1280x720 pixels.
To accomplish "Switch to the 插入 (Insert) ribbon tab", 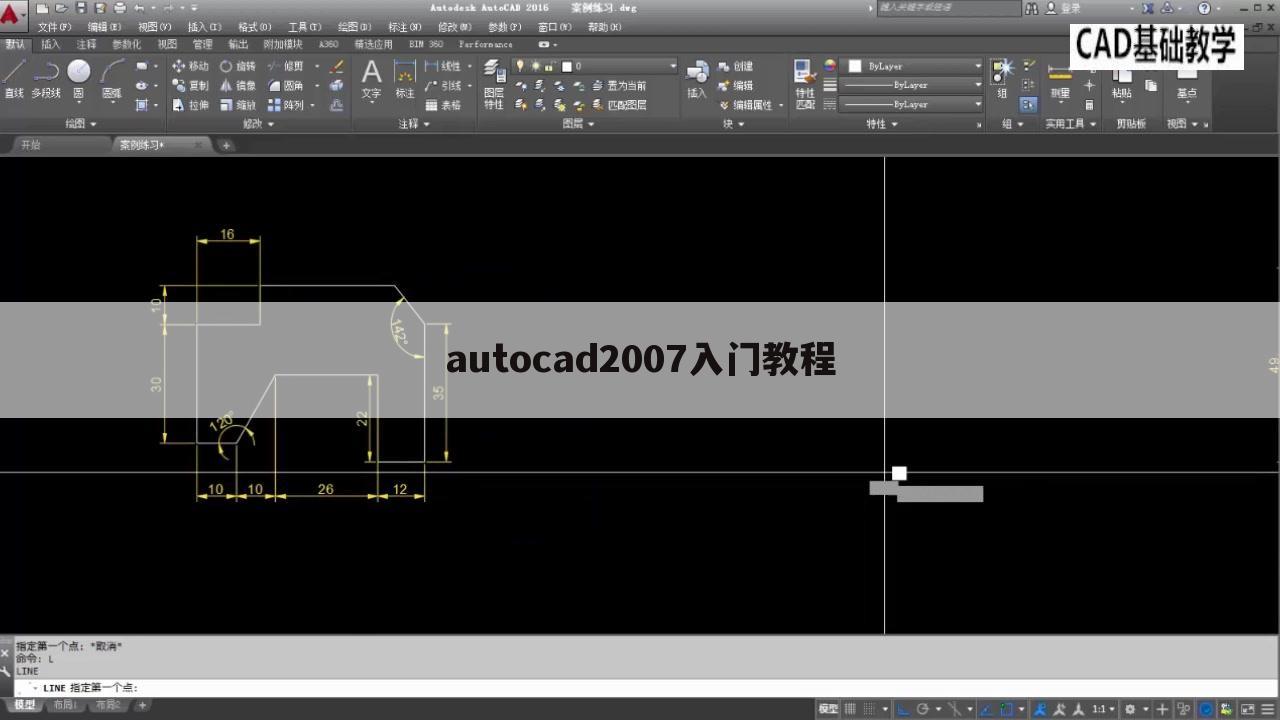I will pos(51,44).
